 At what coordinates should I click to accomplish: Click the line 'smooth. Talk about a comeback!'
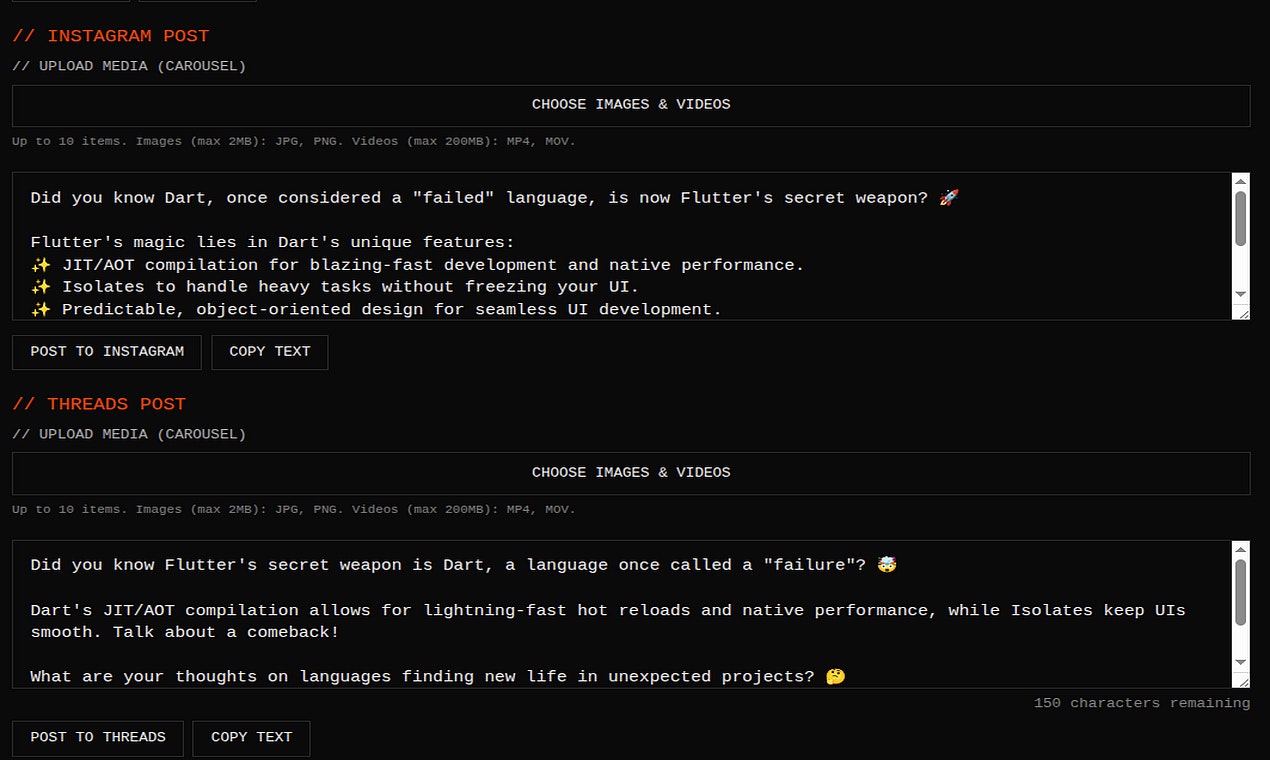coord(185,632)
